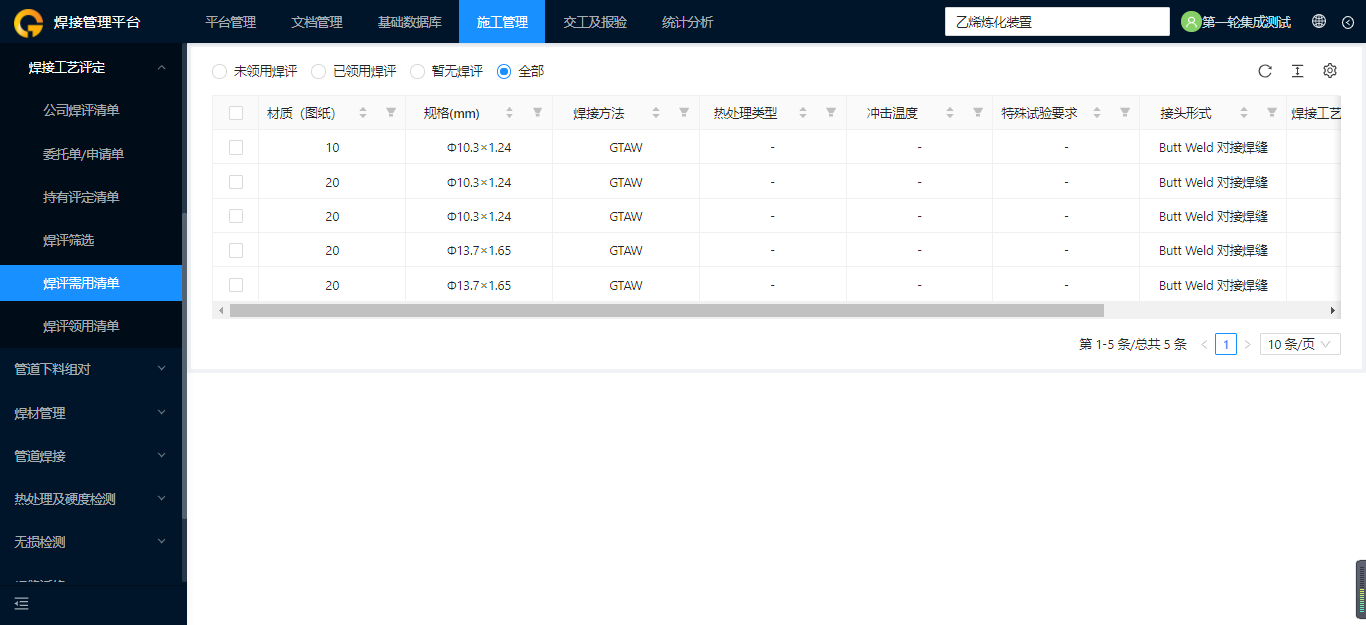This screenshot has width=1366, height=625.
Task: Click page number 1 button
Action: (1226, 344)
